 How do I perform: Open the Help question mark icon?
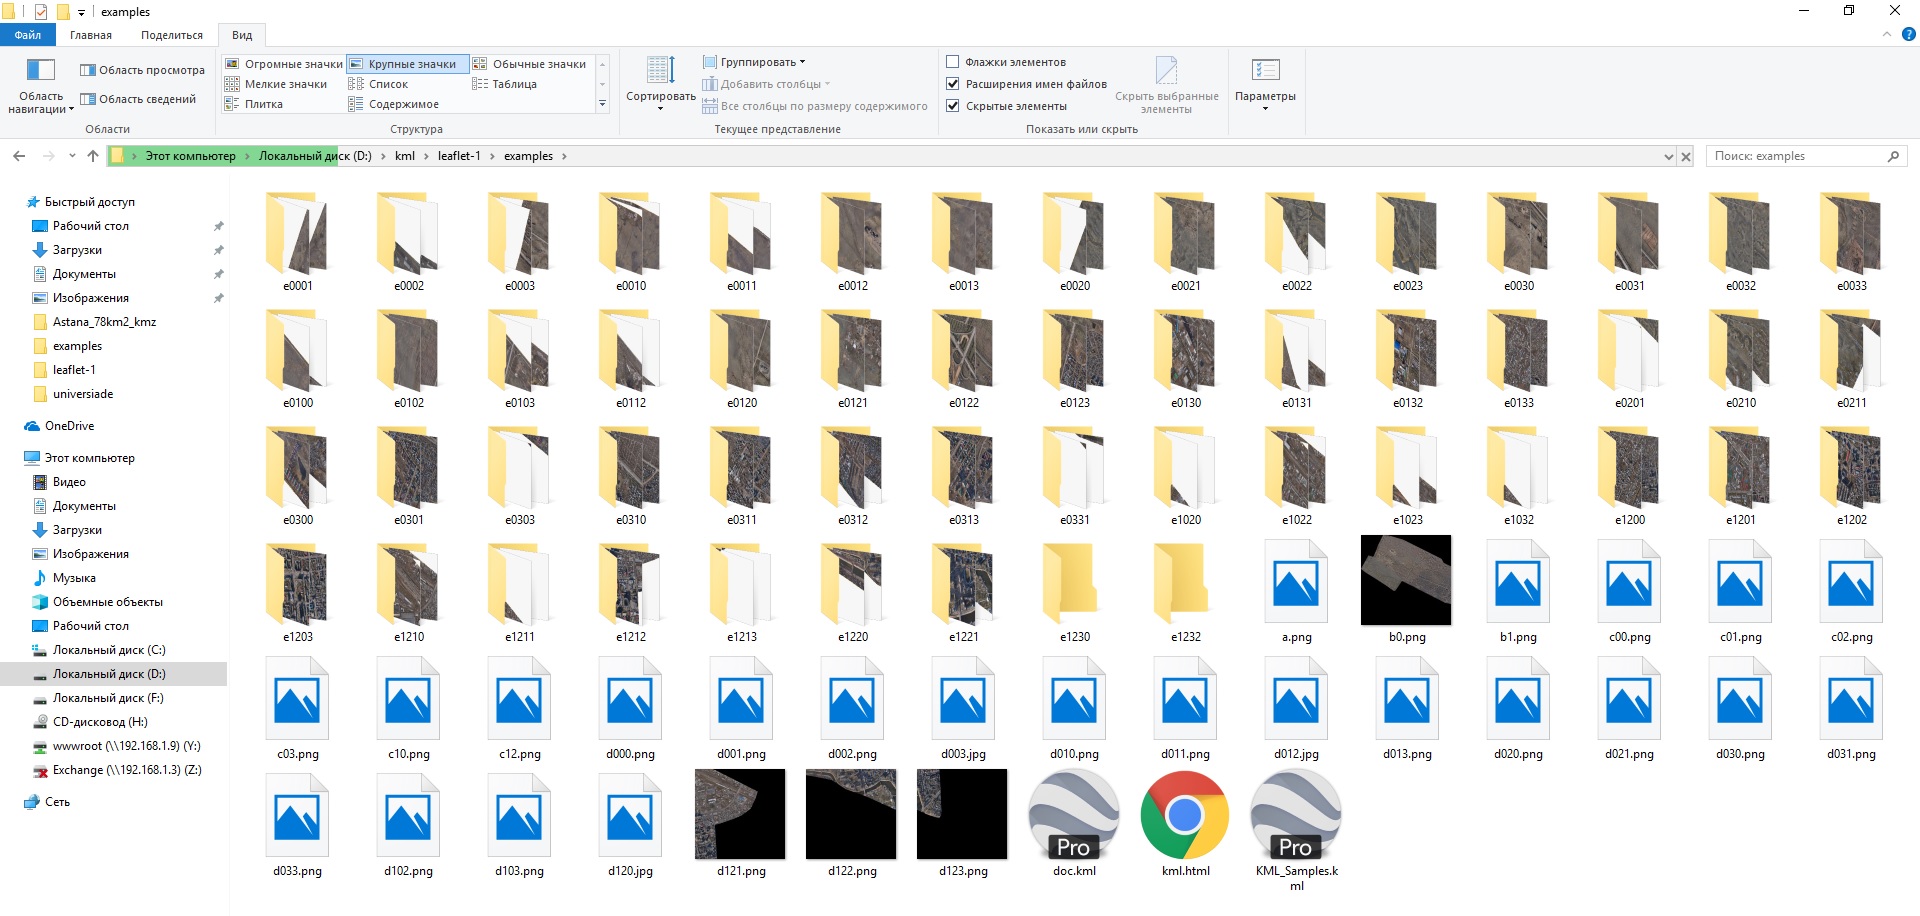(1908, 34)
